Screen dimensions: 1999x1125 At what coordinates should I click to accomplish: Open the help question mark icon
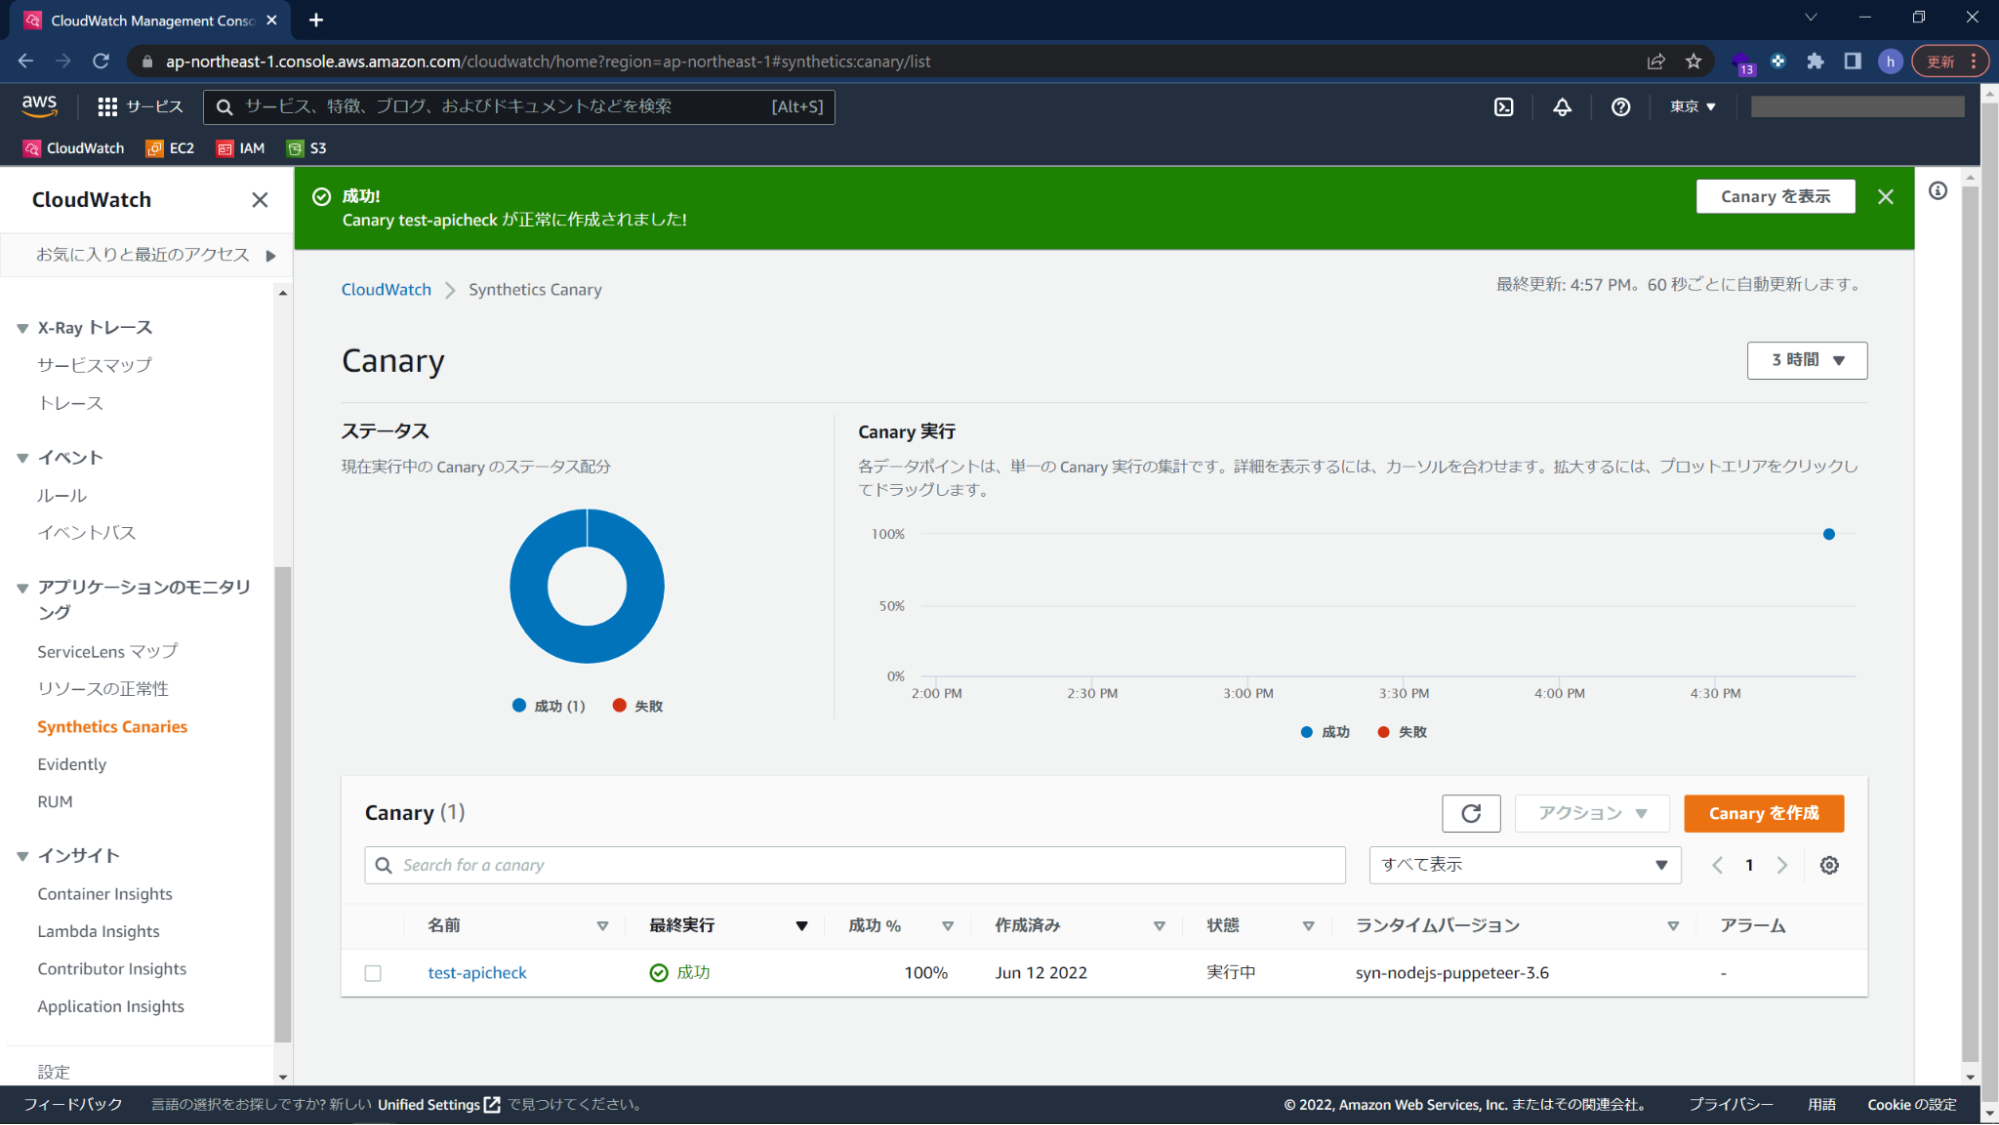1621,107
